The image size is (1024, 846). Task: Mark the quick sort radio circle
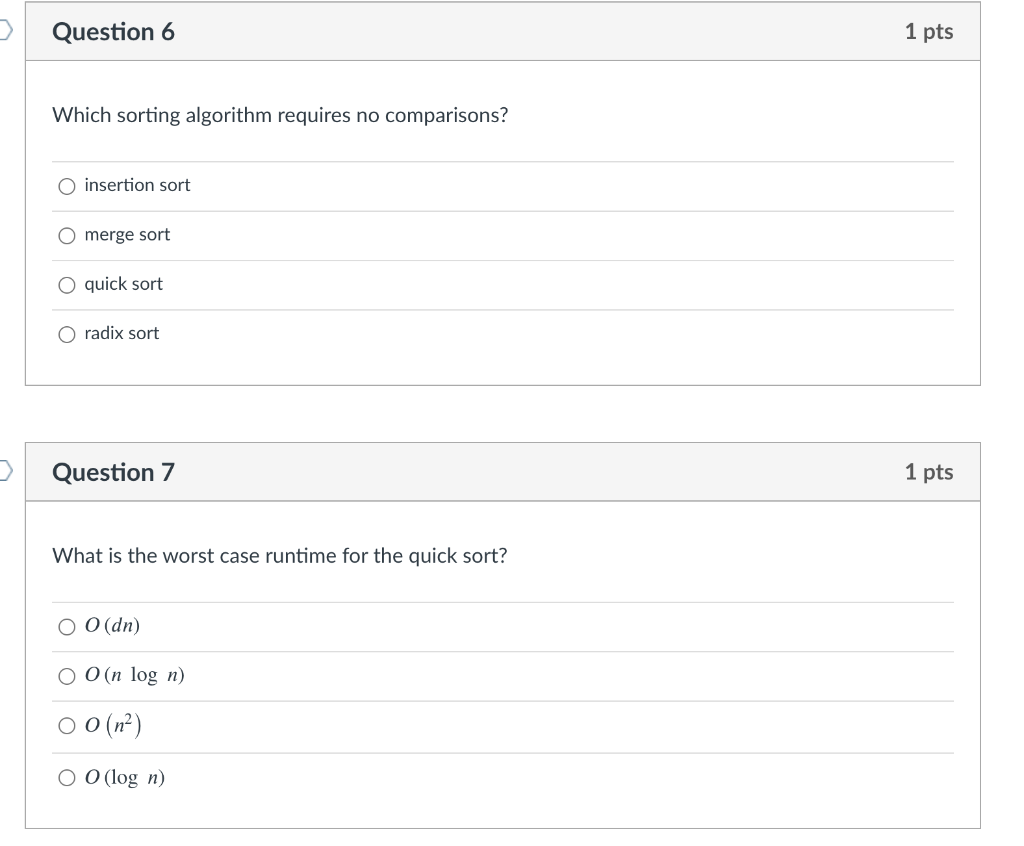pyautogui.click(x=67, y=285)
